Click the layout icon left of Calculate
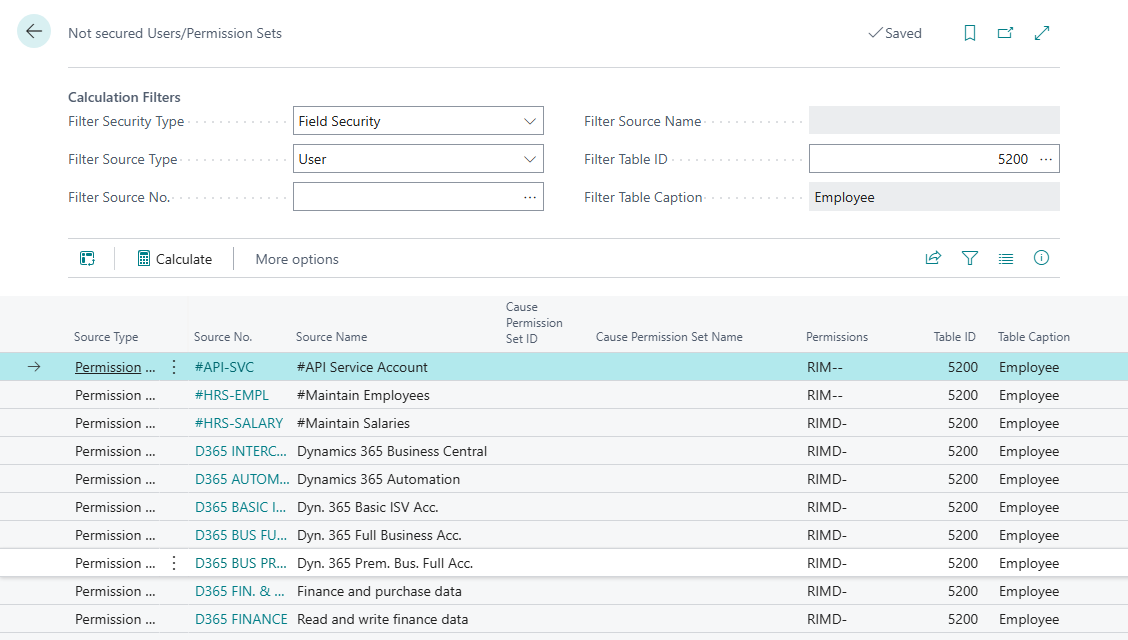 (x=87, y=258)
